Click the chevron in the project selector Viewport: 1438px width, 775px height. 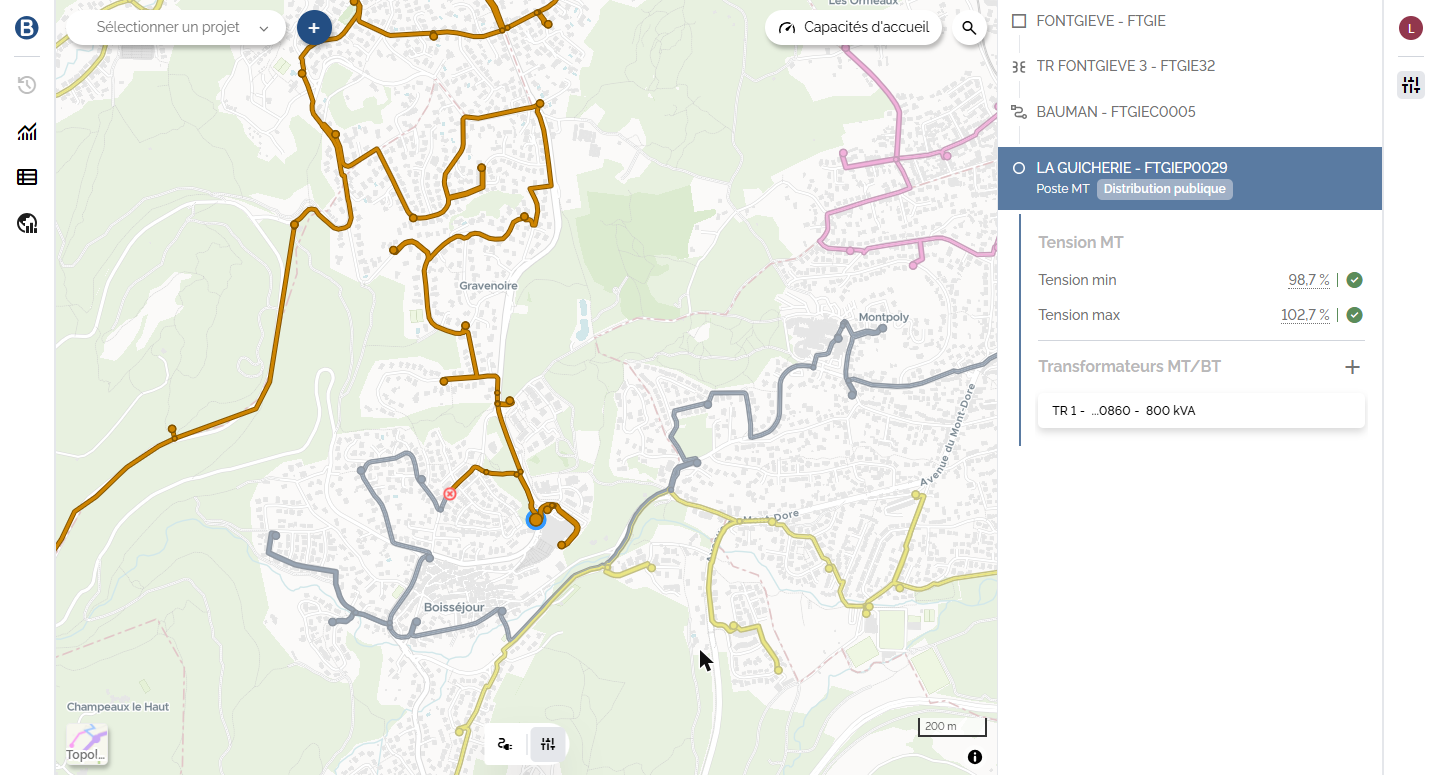(264, 28)
